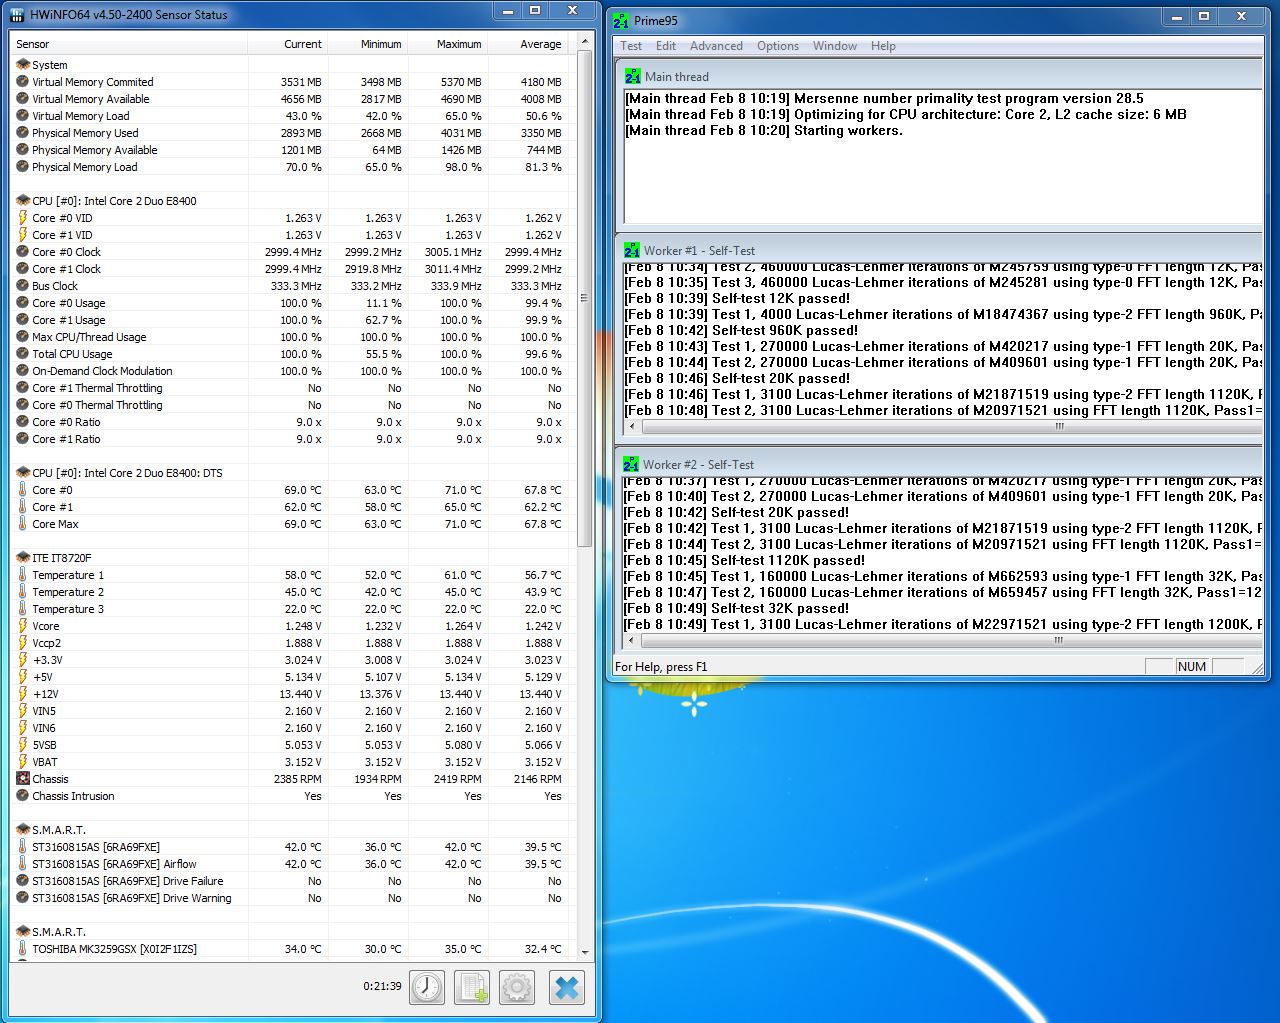
Task: Click the Maximum column header
Action: pyautogui.click(x=448, y=44)
